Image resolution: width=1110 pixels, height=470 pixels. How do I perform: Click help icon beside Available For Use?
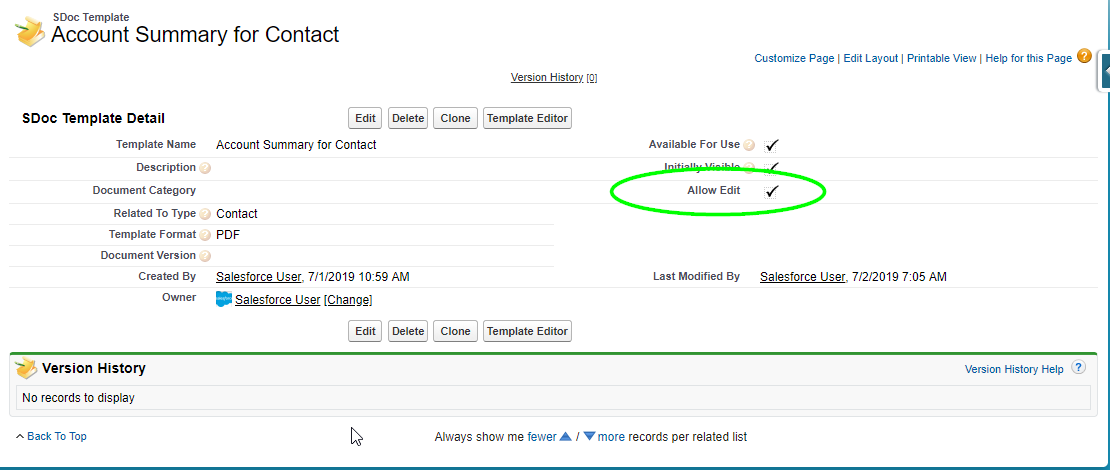[x=748, y=145]
